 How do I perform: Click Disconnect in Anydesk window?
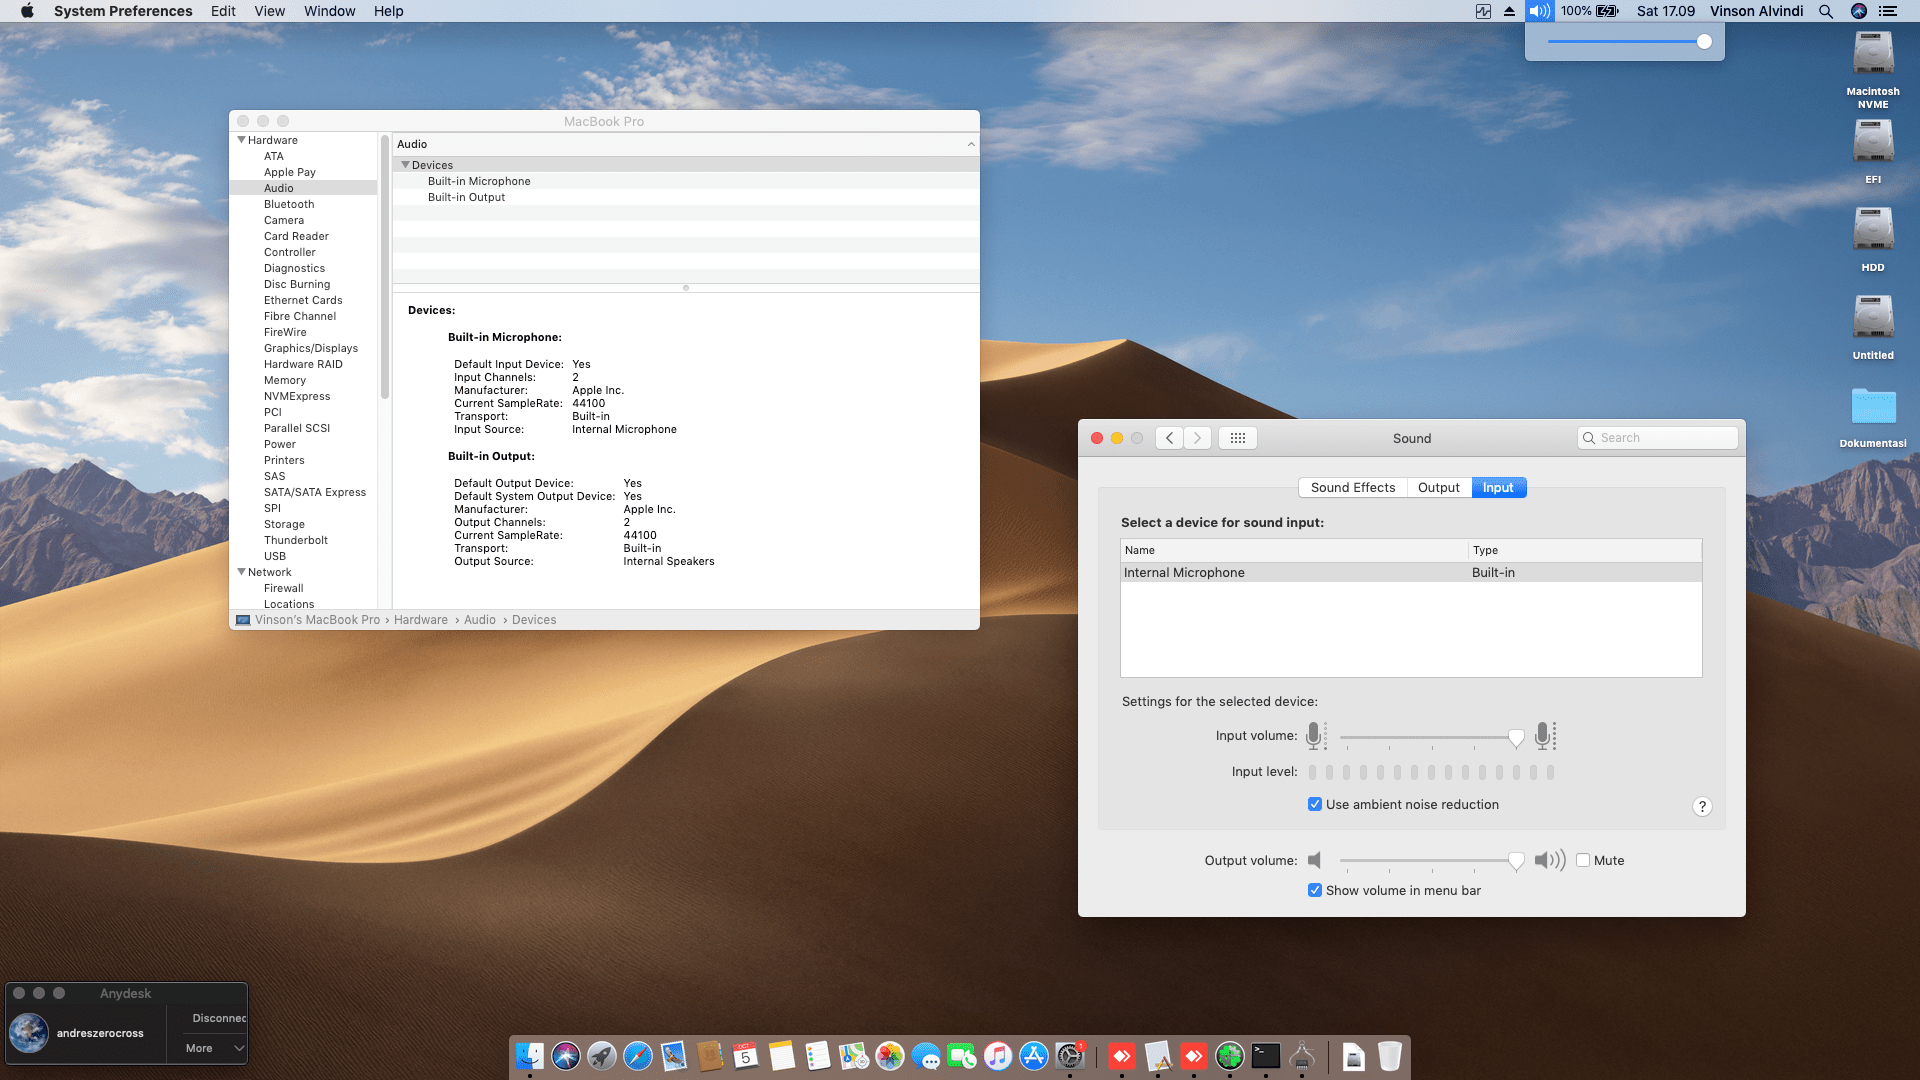pos(219,1018)
